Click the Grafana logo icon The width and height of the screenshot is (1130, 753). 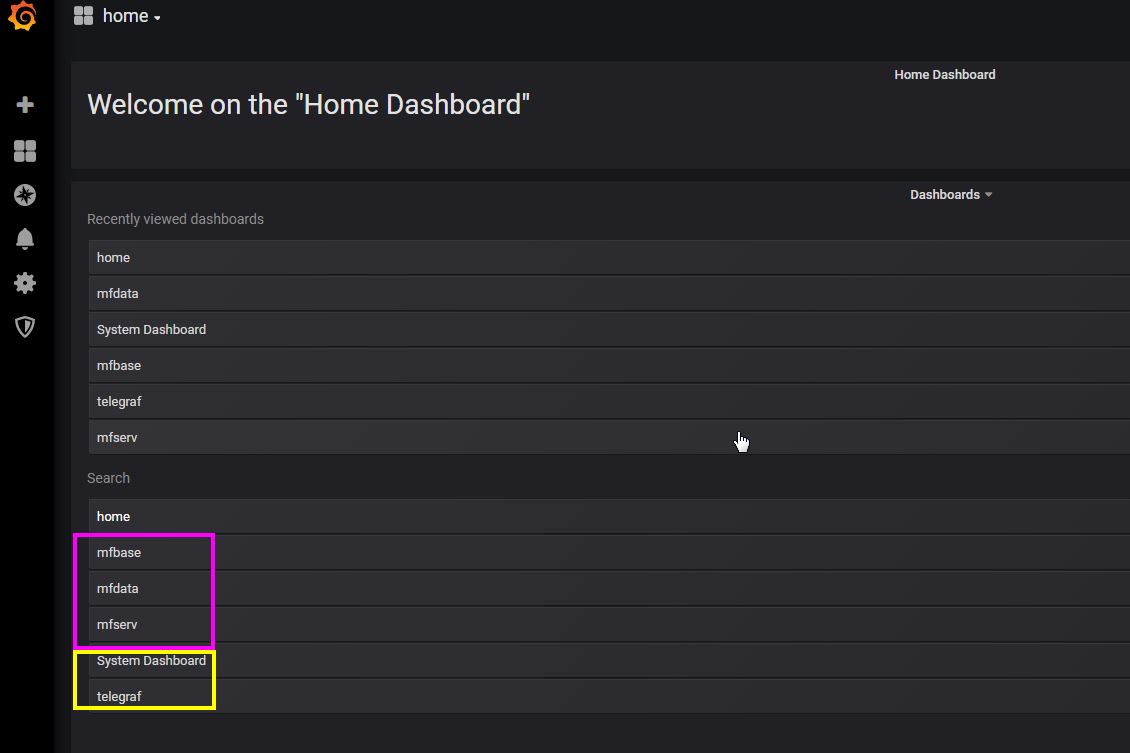click(22, 16)
